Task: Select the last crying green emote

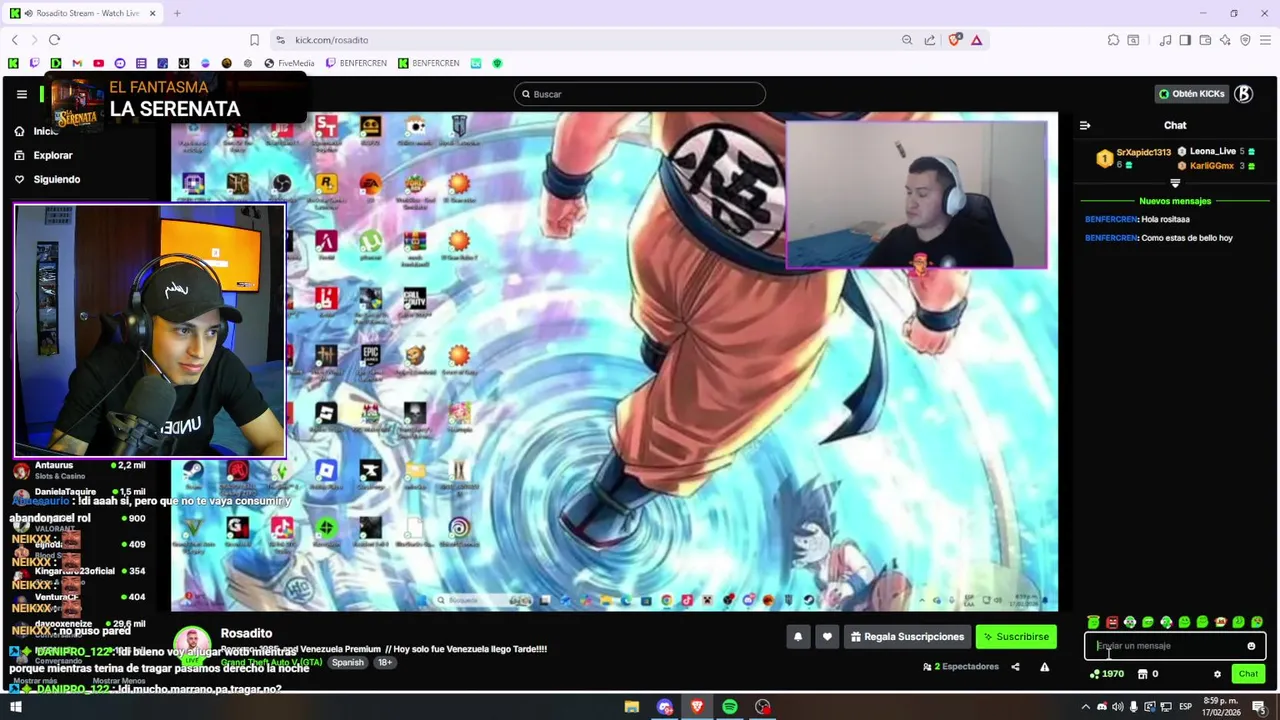Action: click(x=1257, y=622)
